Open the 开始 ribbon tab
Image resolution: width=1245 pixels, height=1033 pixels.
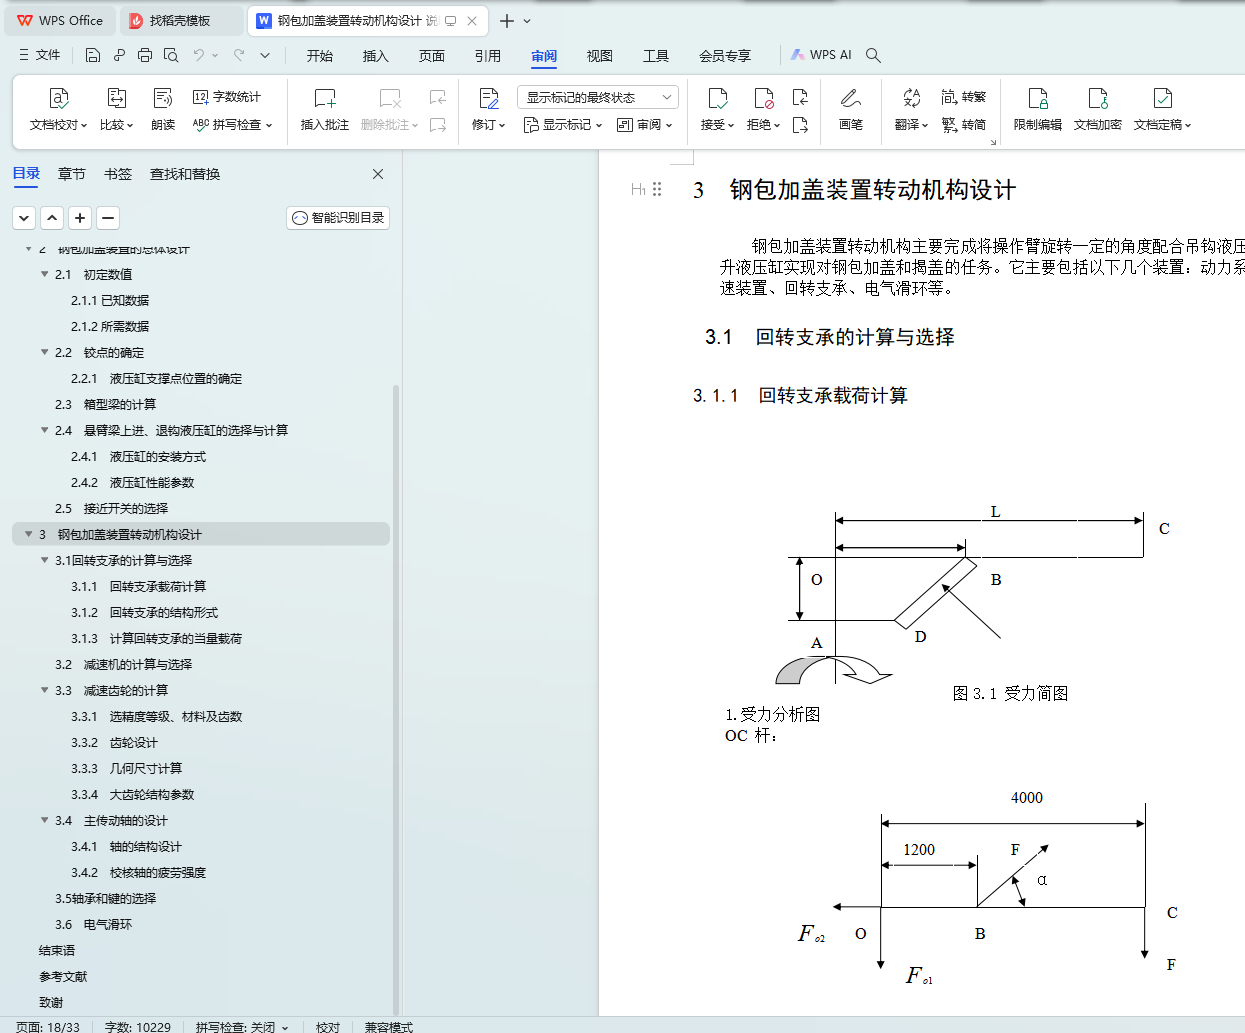(320, 56)
